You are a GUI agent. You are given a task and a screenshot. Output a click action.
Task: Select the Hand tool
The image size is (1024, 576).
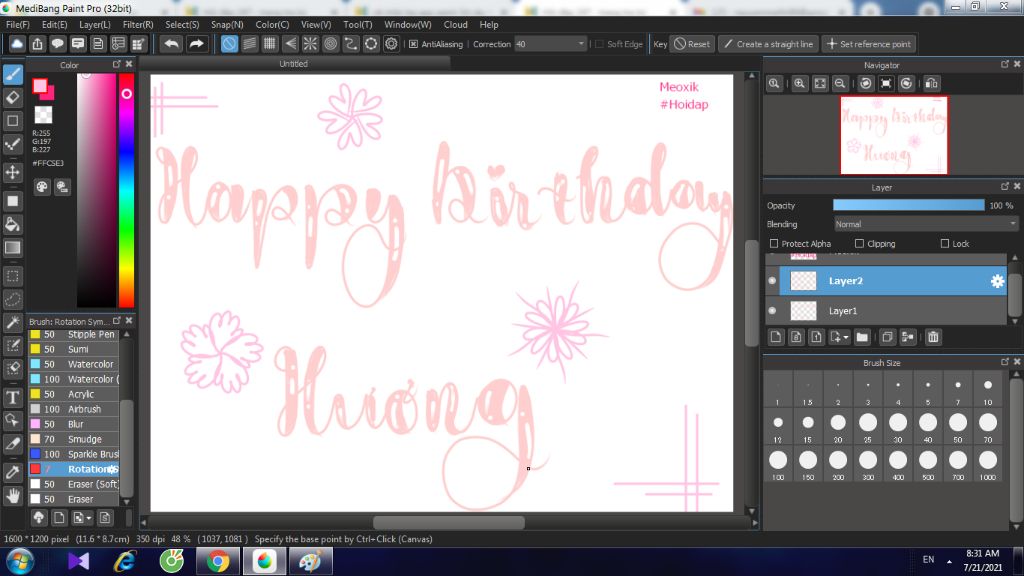click(13, 496)
